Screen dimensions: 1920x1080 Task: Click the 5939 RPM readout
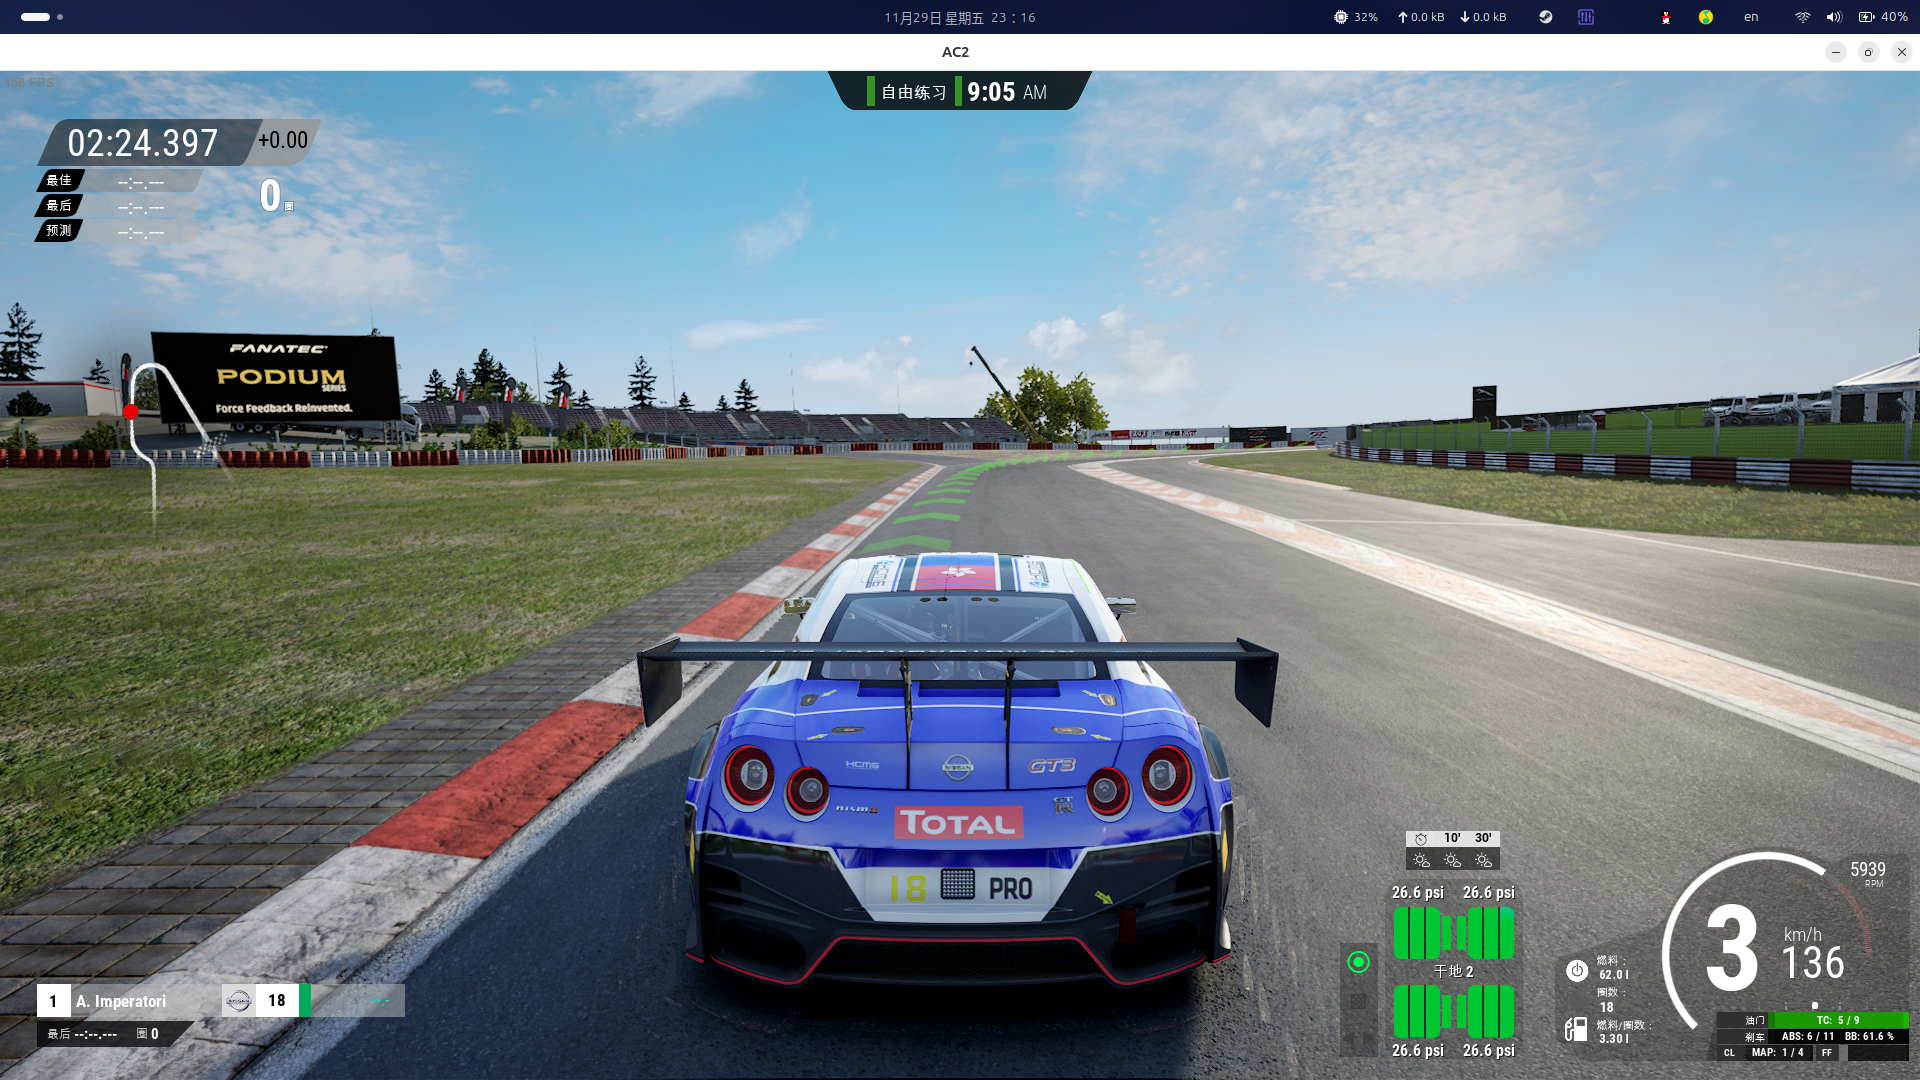(x=1867, y=873)
